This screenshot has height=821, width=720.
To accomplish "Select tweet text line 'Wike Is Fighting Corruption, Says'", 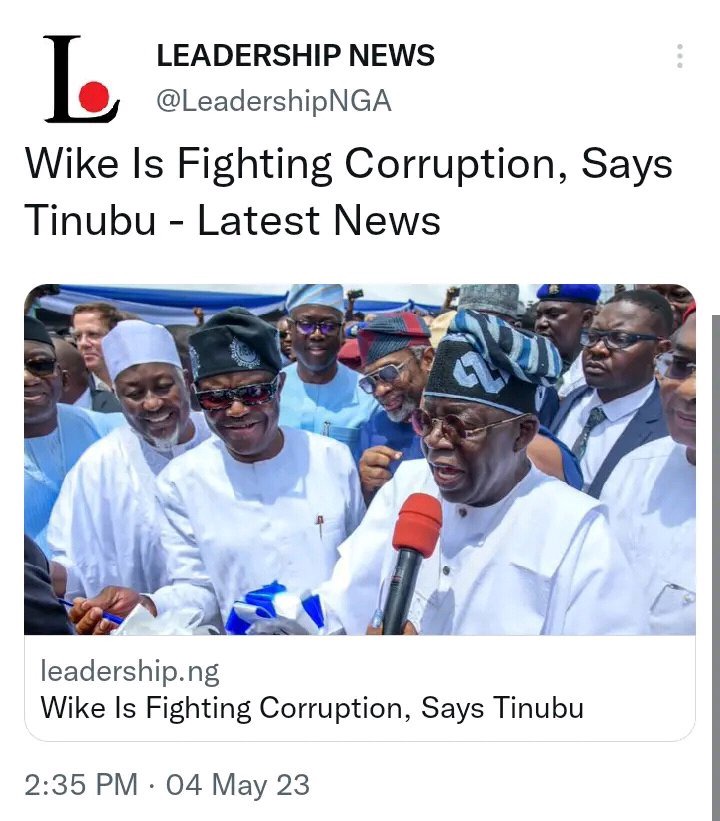I will tap(349, 164).
